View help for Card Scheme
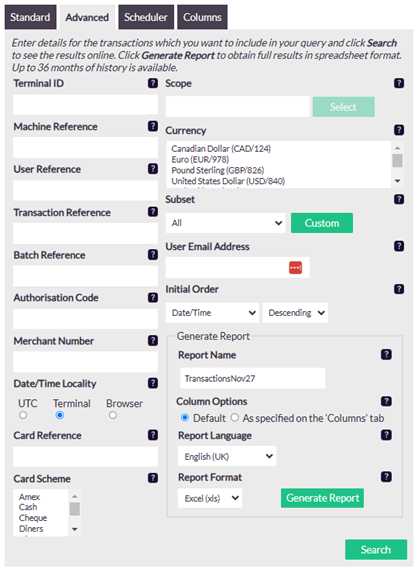 pyautogui.click(x=153, y=478)
